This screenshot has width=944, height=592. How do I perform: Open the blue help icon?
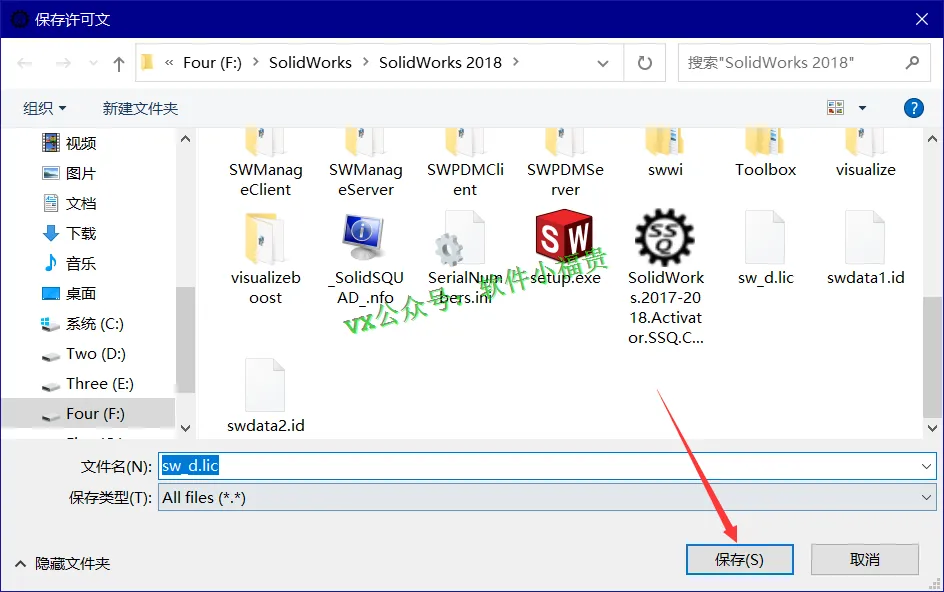click(x=913, y=108)
